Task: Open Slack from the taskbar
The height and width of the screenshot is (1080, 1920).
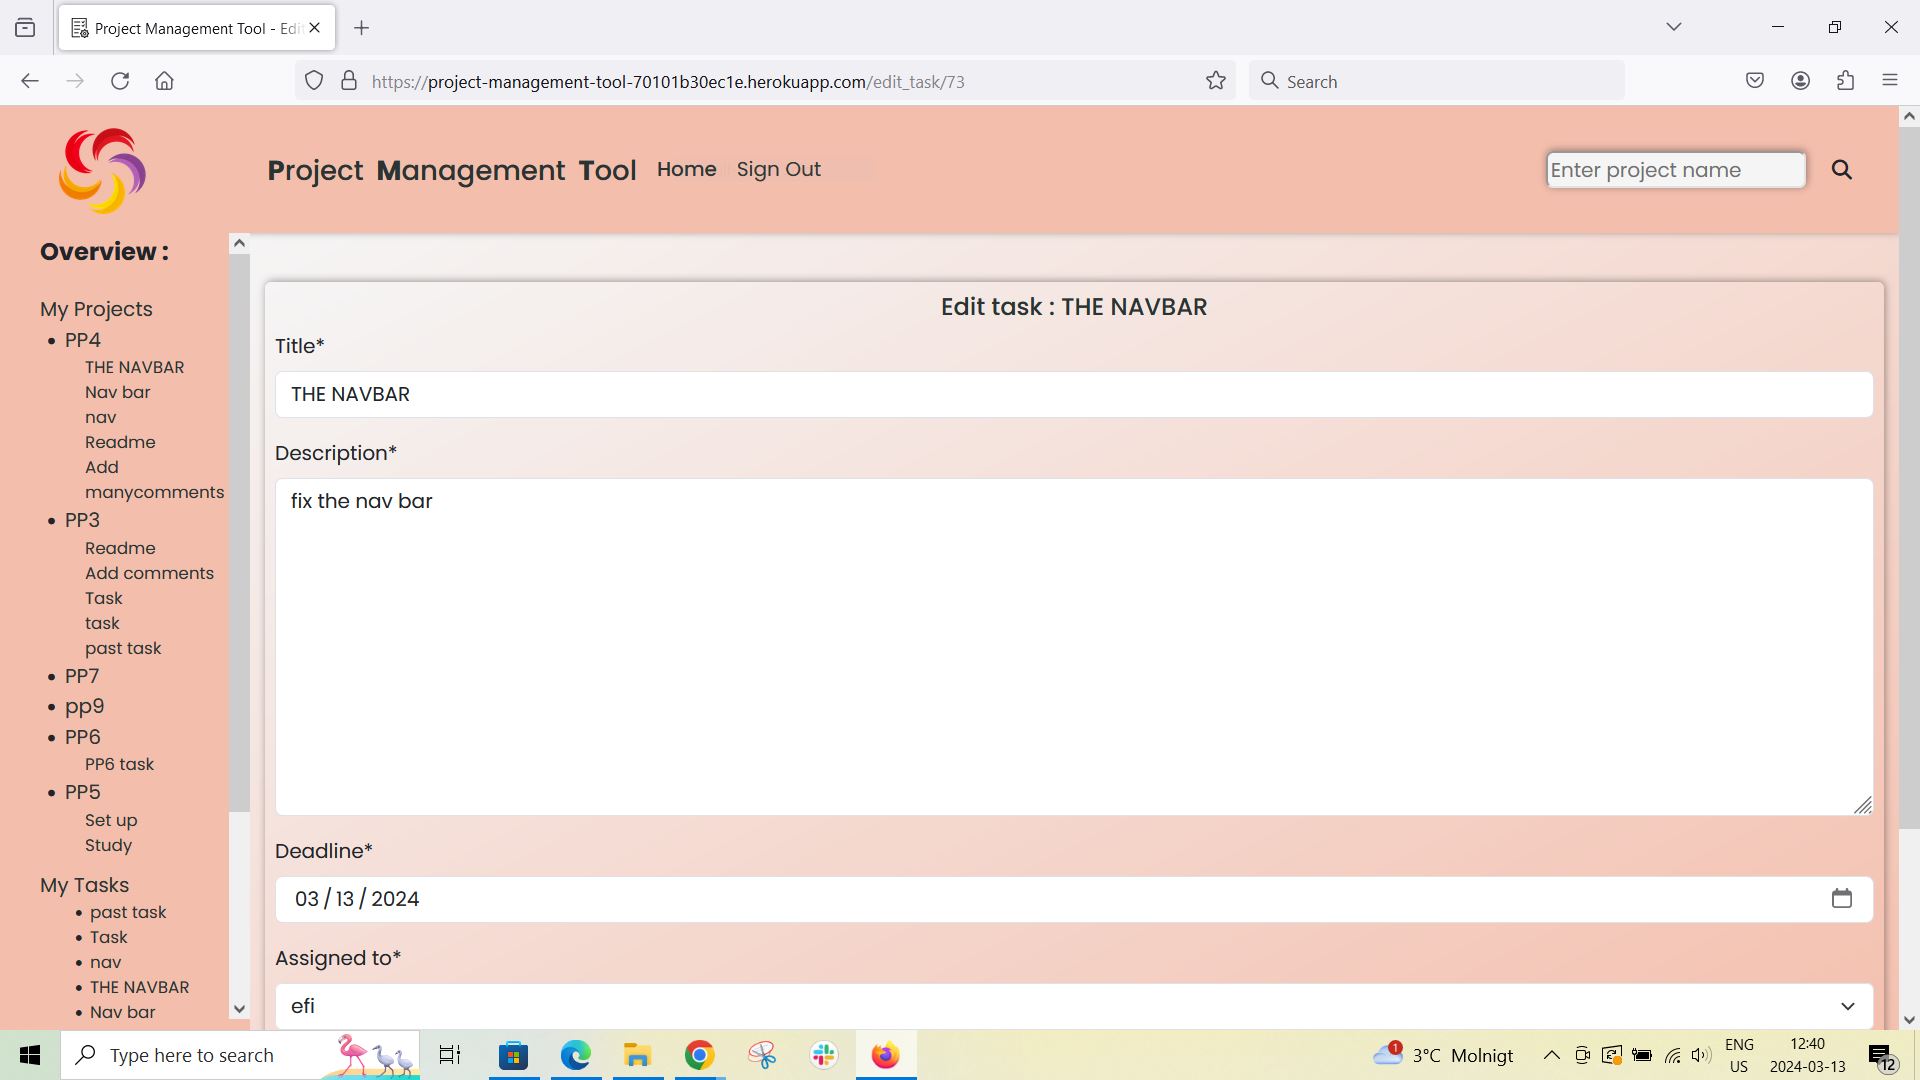Action: pyautogui.click(x=822, y=1054)
